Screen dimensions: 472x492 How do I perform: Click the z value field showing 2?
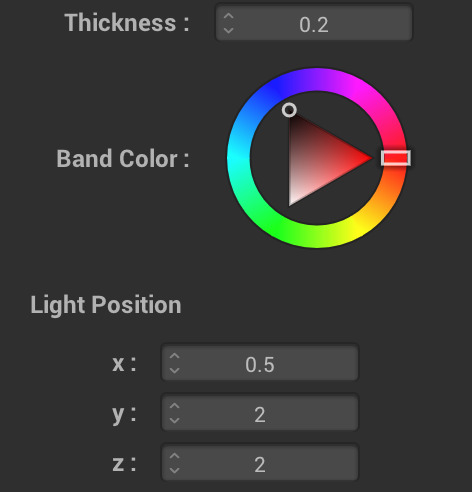[260, 463]
